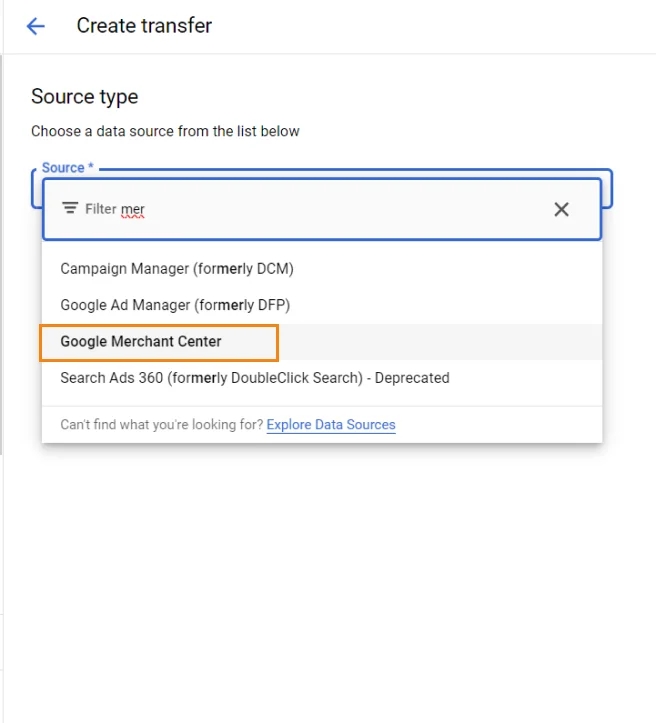Click the Source combo box right border edge
This screenshot has height=723, width=656.
click(x=611, y=189)
